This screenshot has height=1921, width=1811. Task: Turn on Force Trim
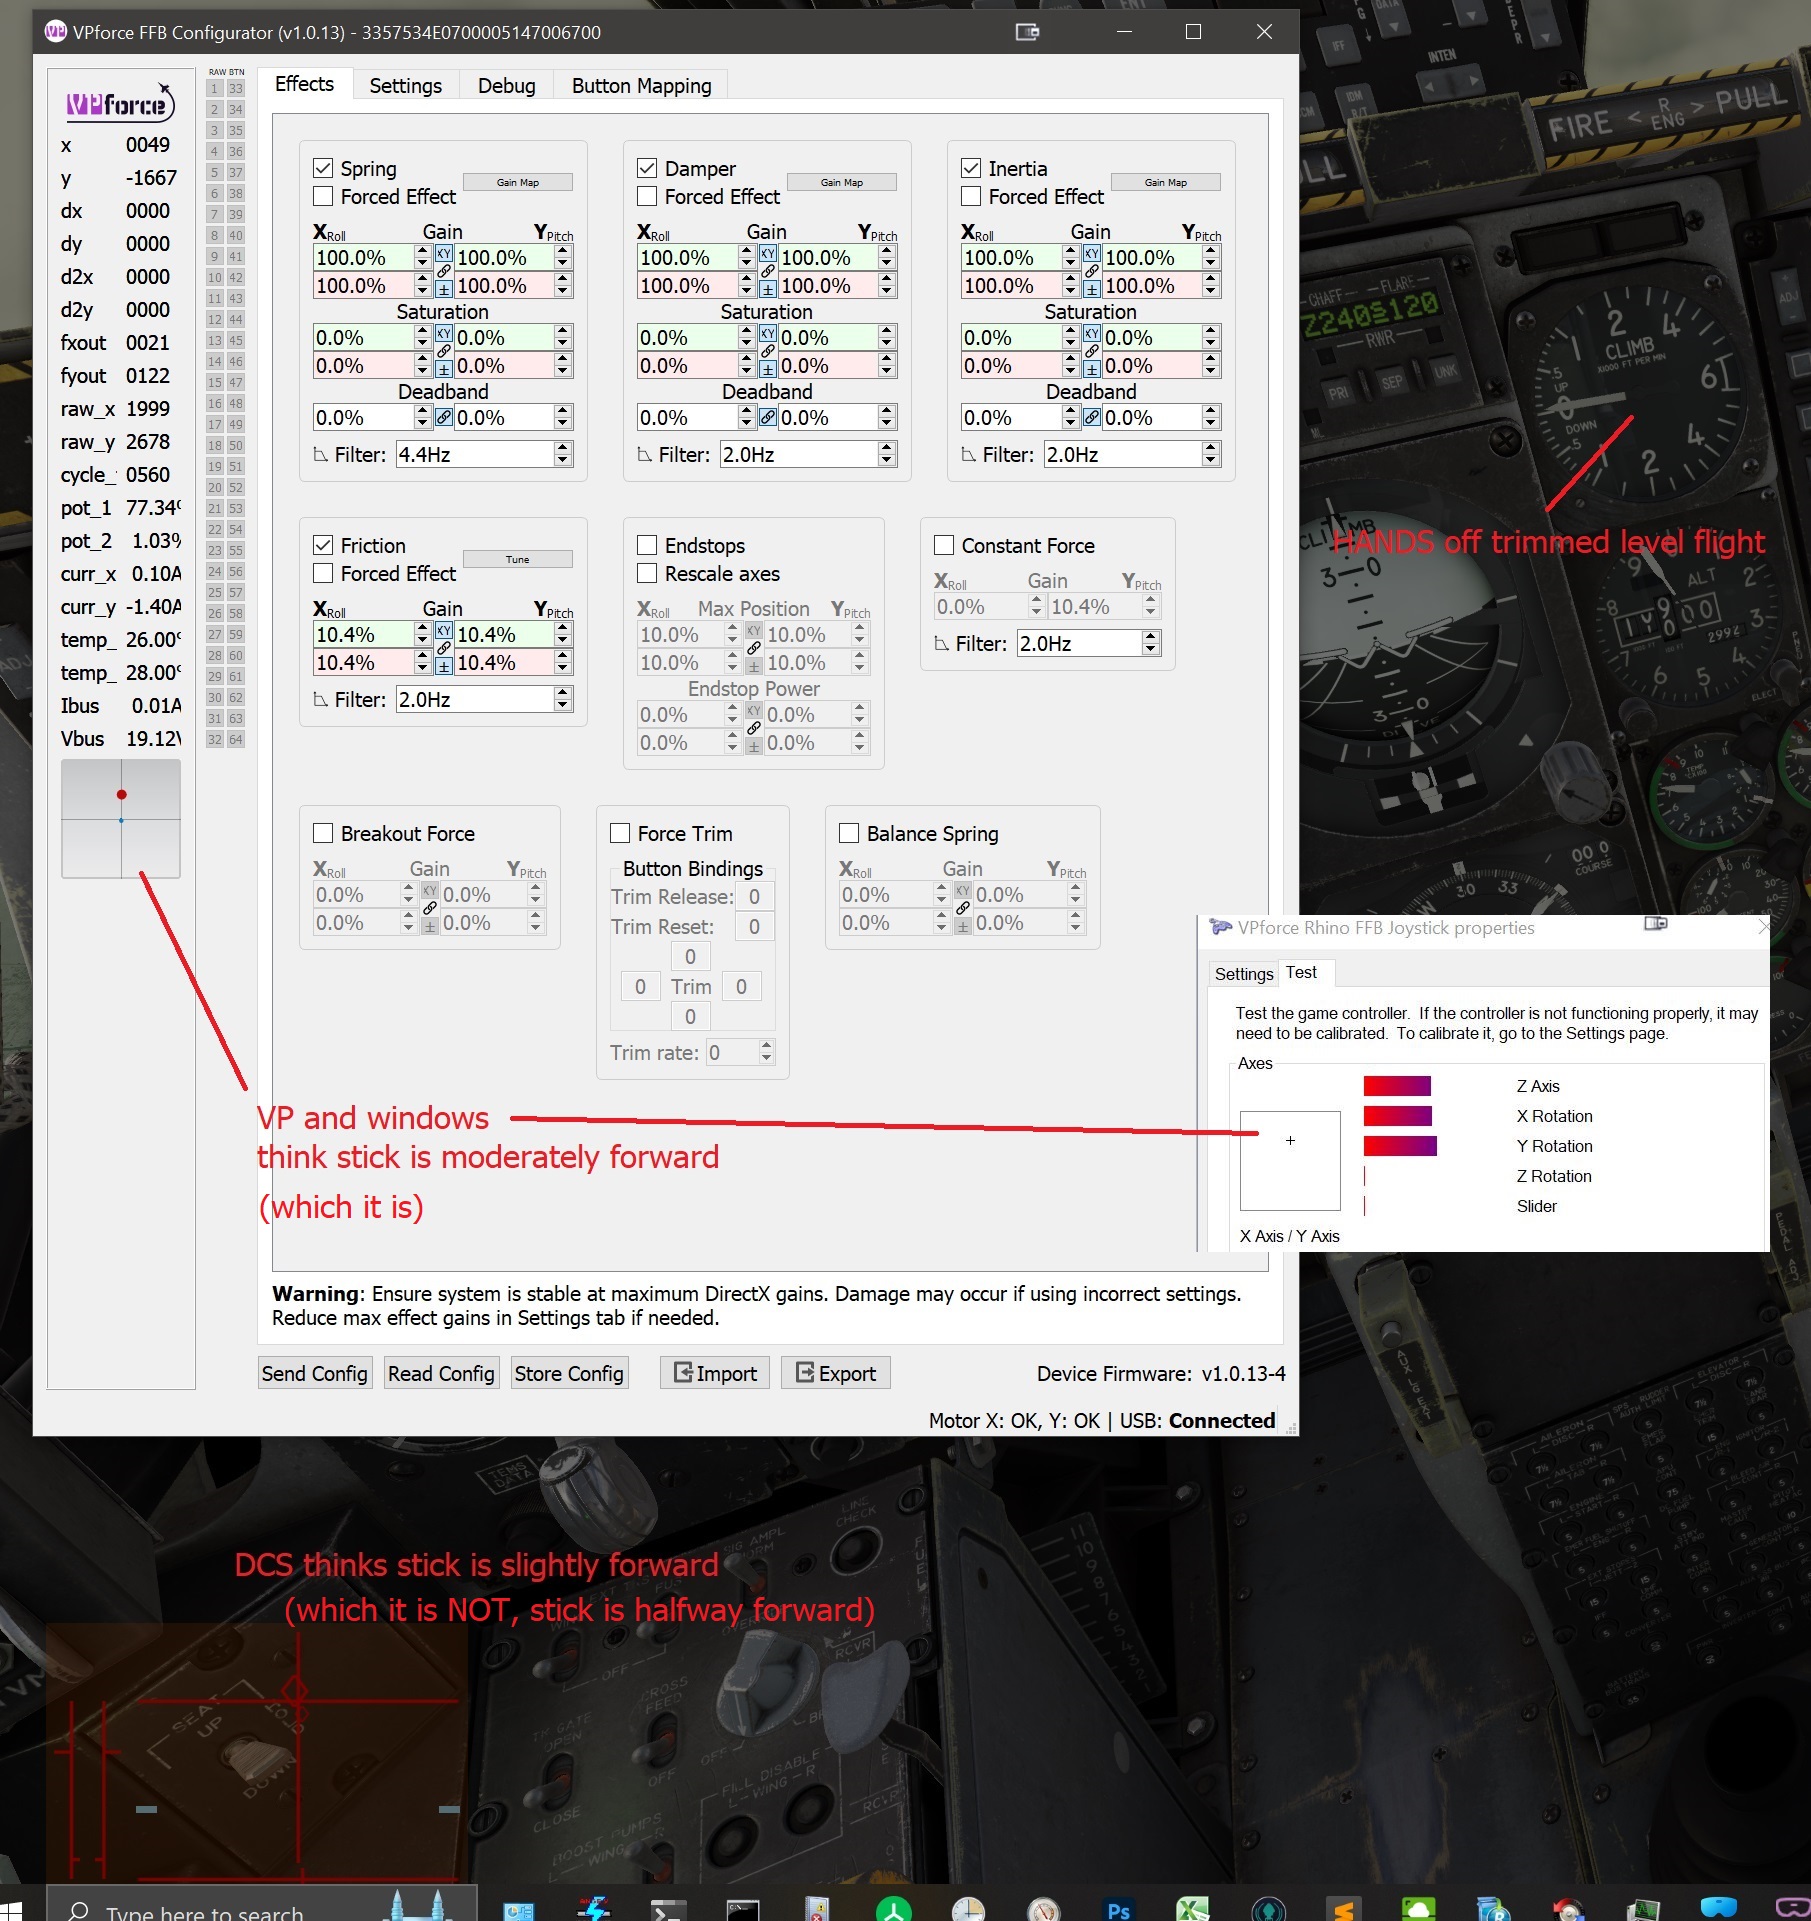[620, 833]
